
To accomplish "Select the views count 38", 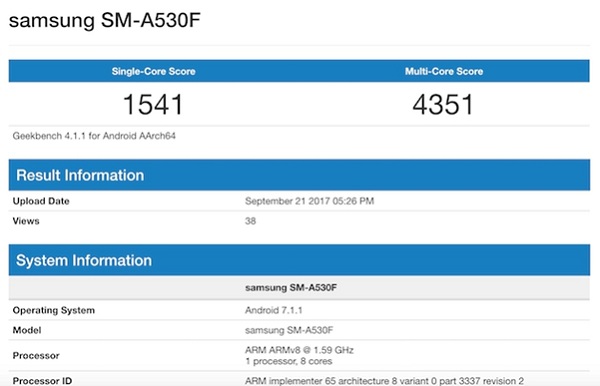I will [x=250, y=221].
